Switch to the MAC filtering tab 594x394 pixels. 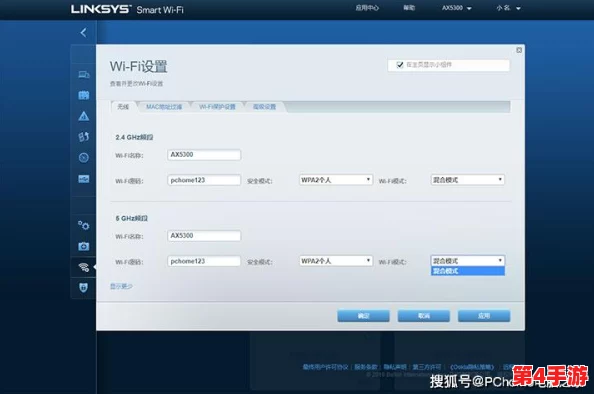coord(164,107)
